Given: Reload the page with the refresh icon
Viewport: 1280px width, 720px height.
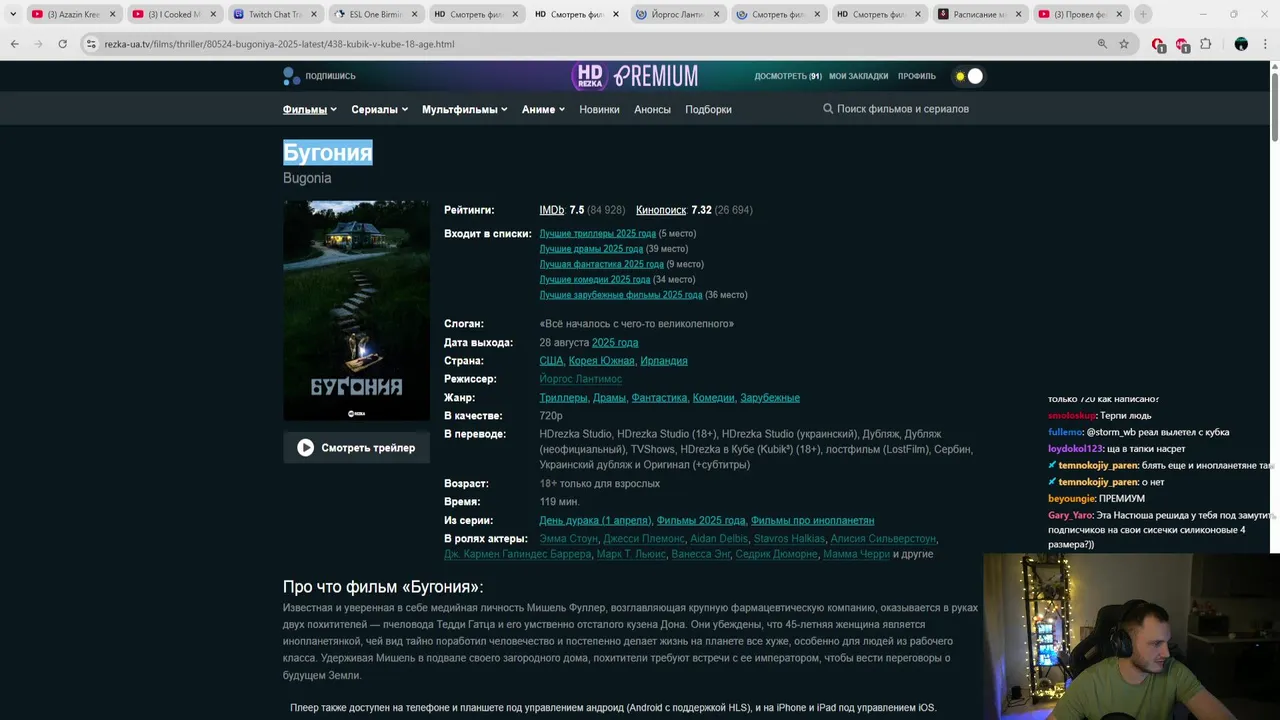Looking at the screenshot, I should (62, 44).
